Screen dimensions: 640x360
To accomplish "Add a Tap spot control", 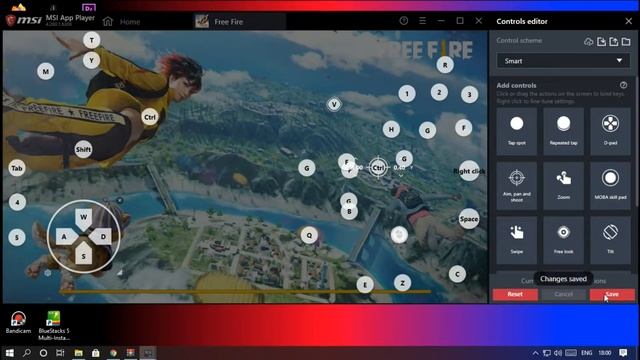I will [516, 131].
